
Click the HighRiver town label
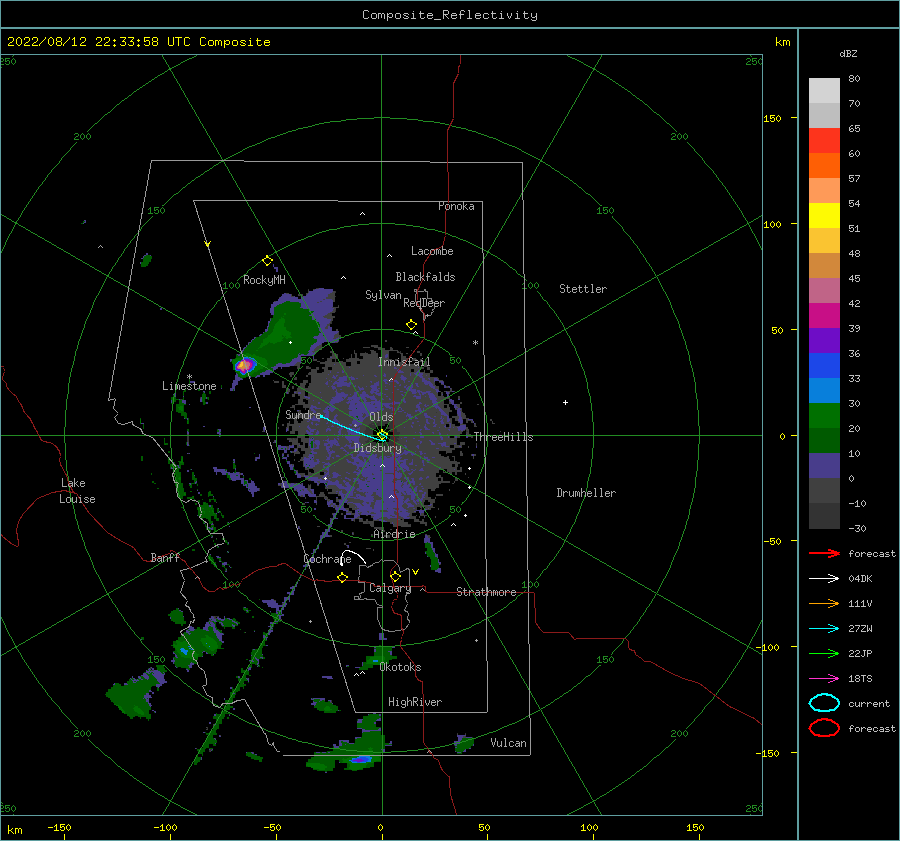(415, 702)
